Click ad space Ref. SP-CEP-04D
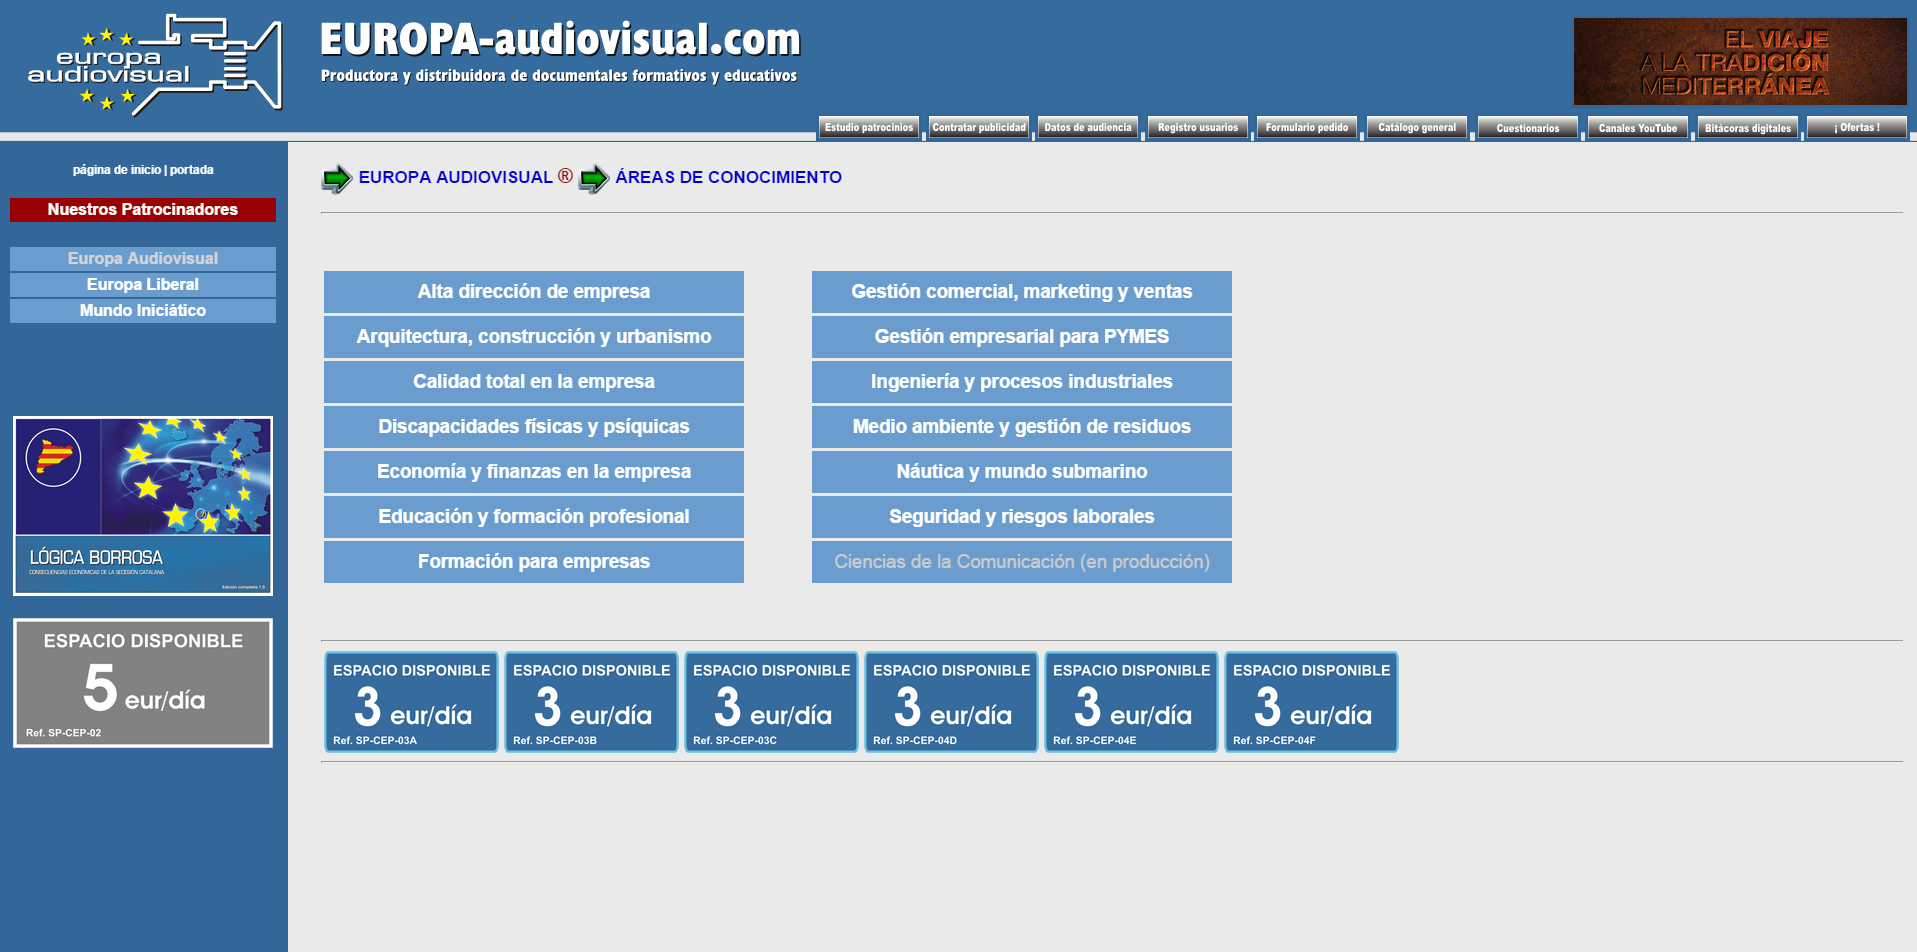The image size is (1917, 952). (951, 702)
